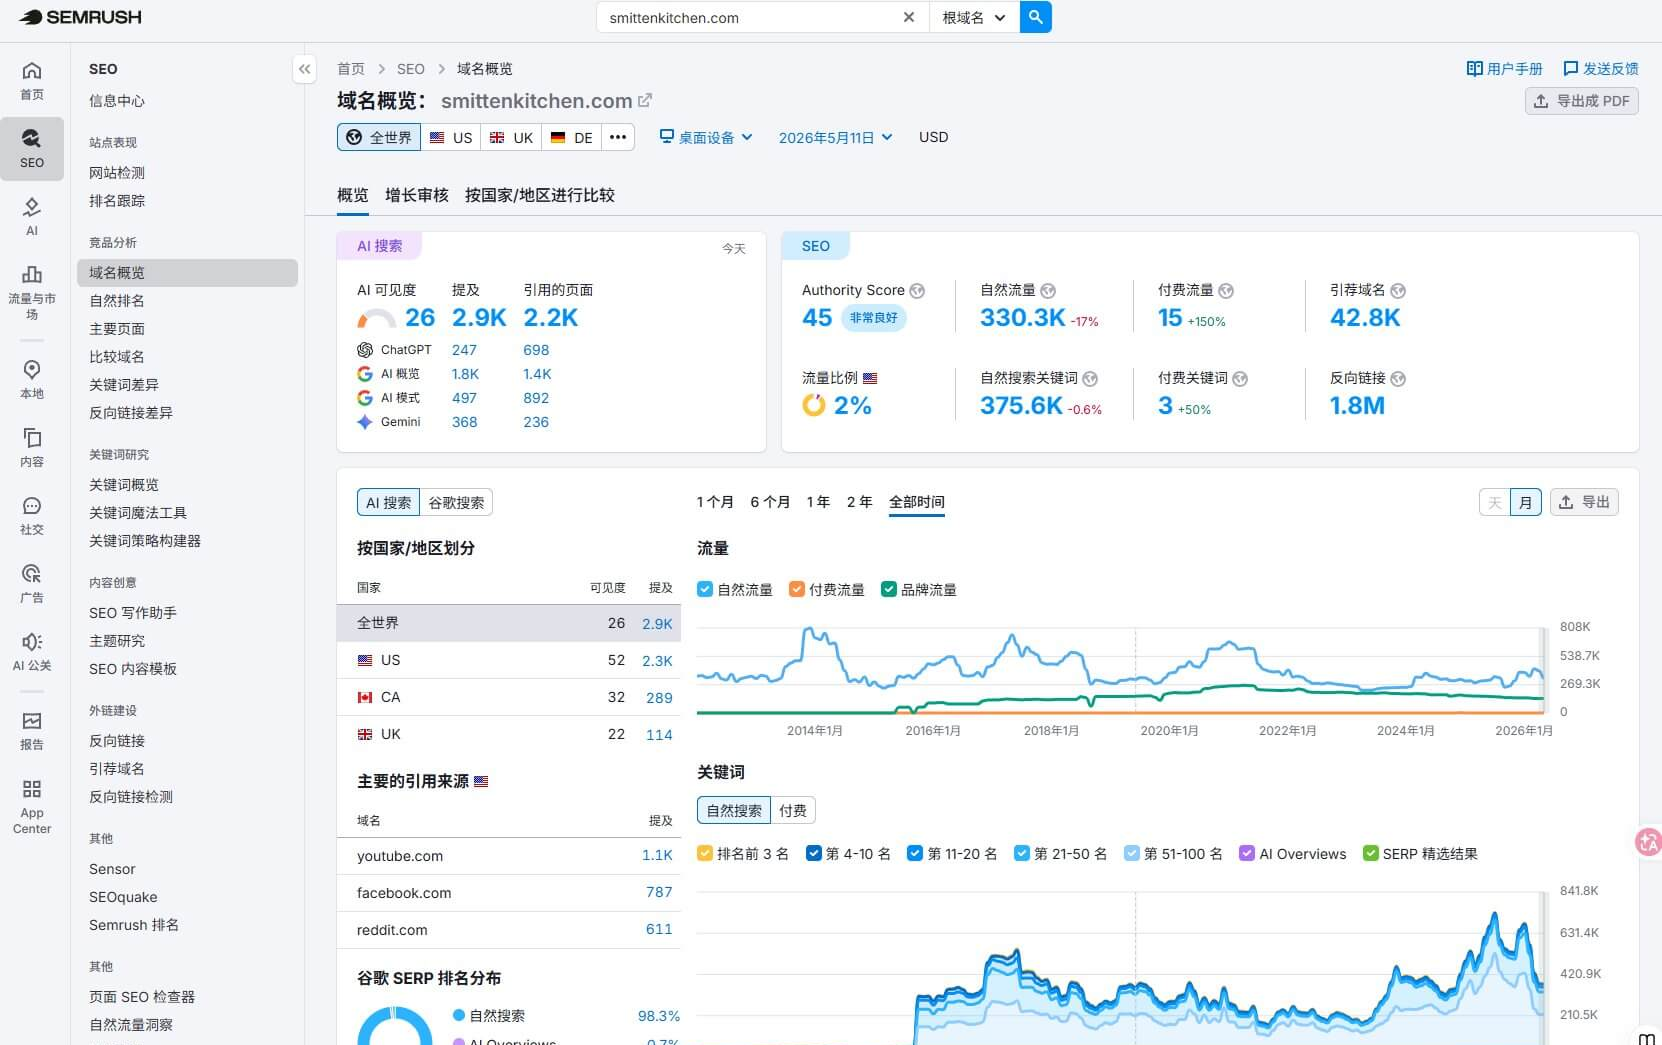The height and width of the screenshot is (1045, 1662).
Task: Switch chart granularity to 月
Action: [1525, 502]
